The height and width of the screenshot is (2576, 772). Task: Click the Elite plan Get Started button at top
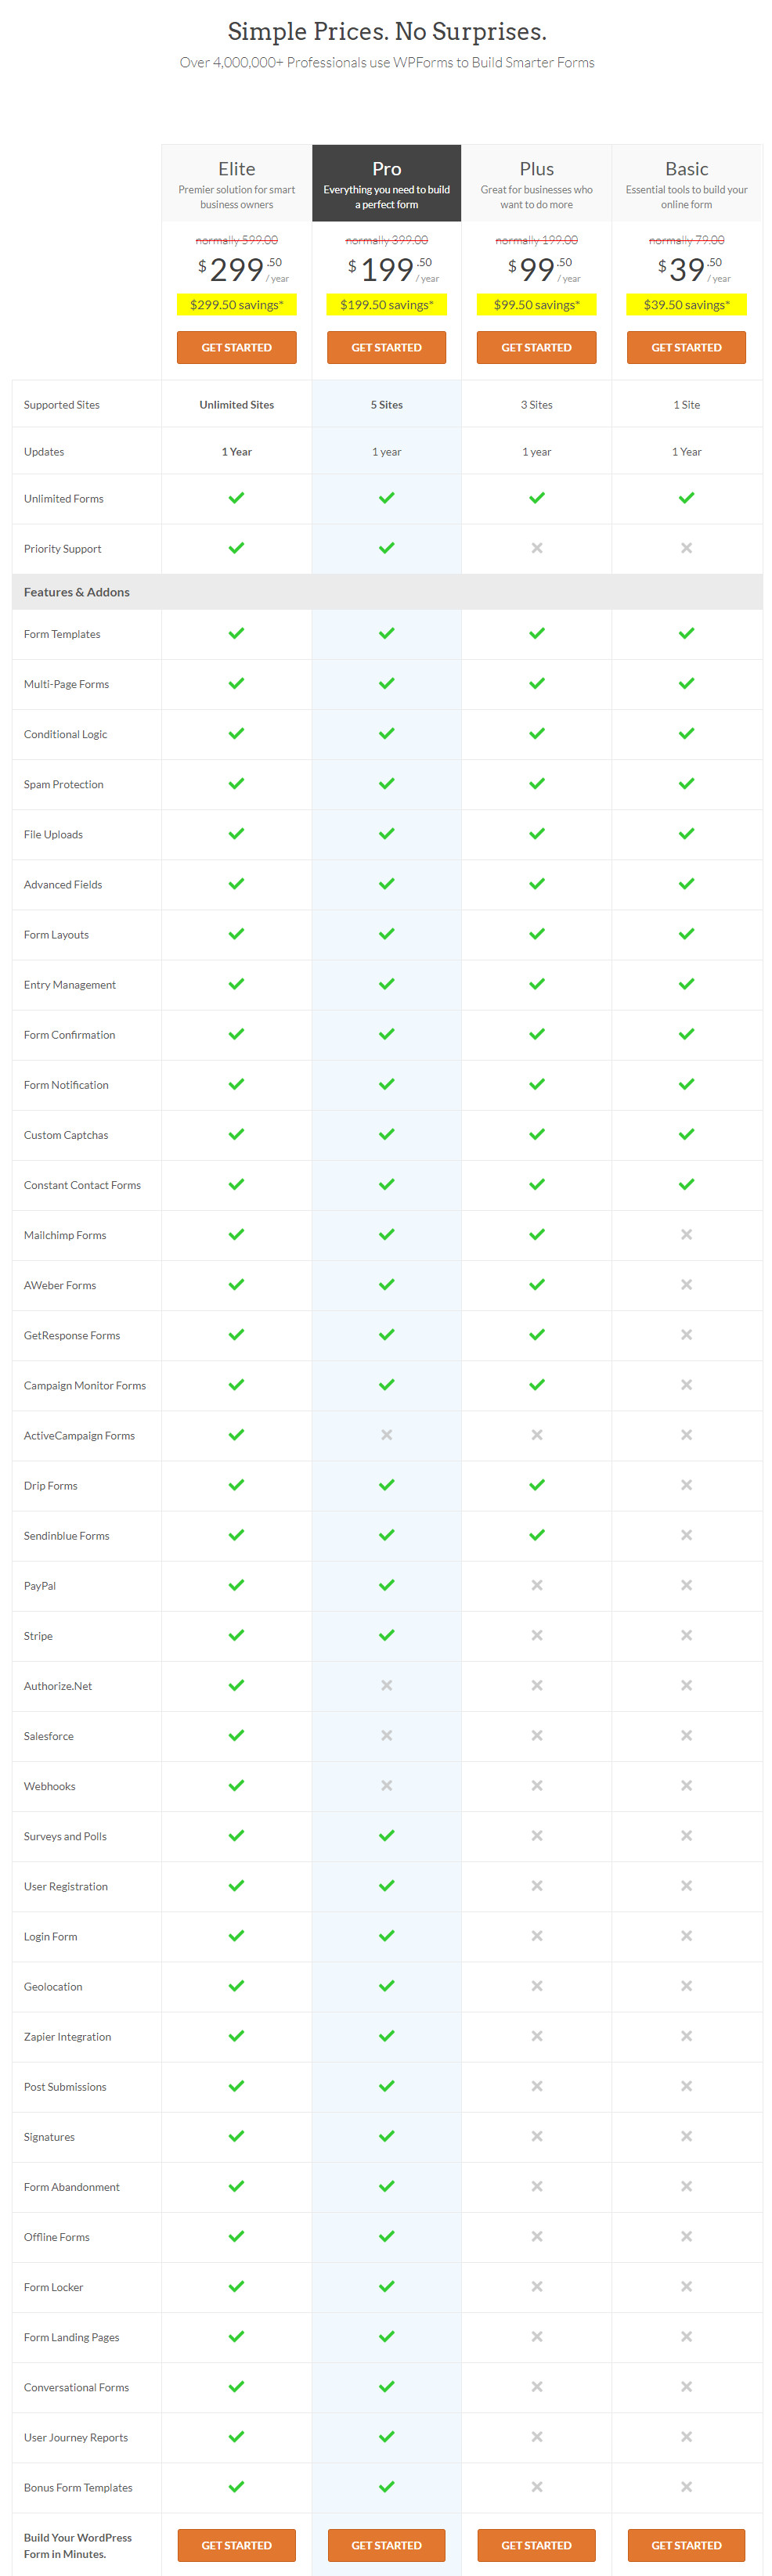(x=236, y=347)
